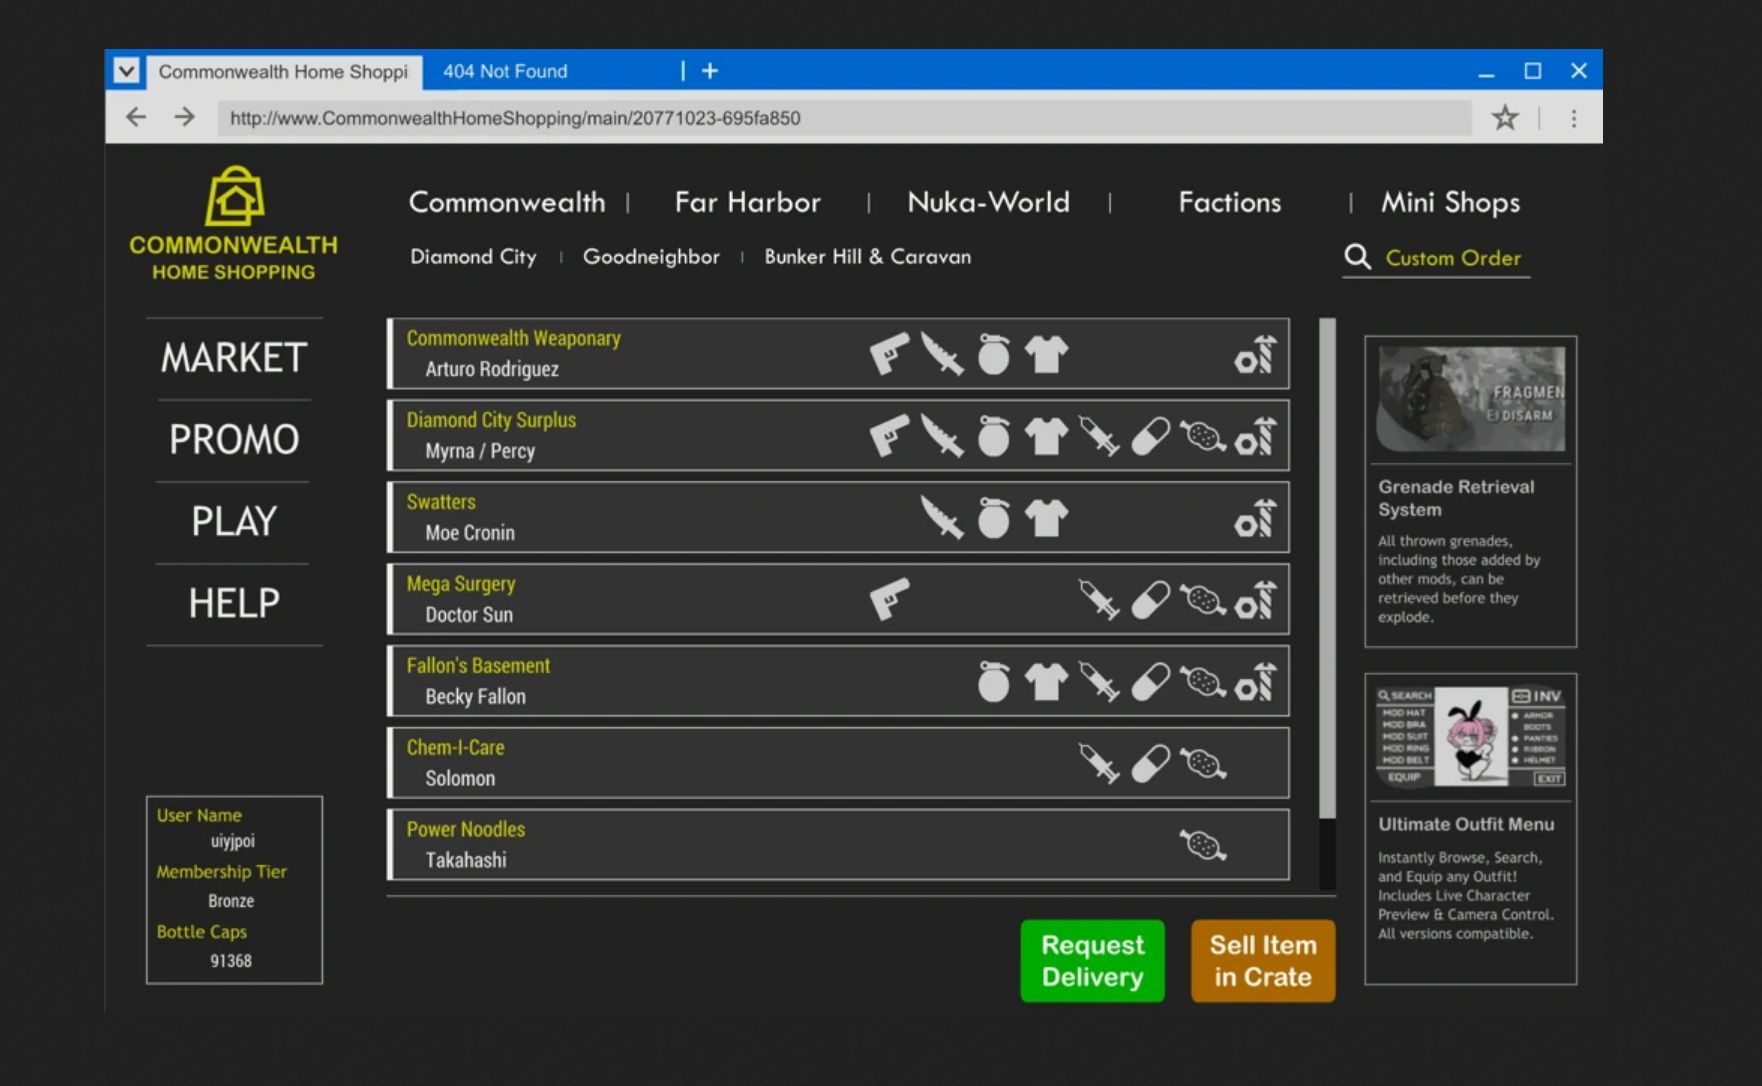Click grenade icon in Fallon's Basement row

[x=993, y=682]
